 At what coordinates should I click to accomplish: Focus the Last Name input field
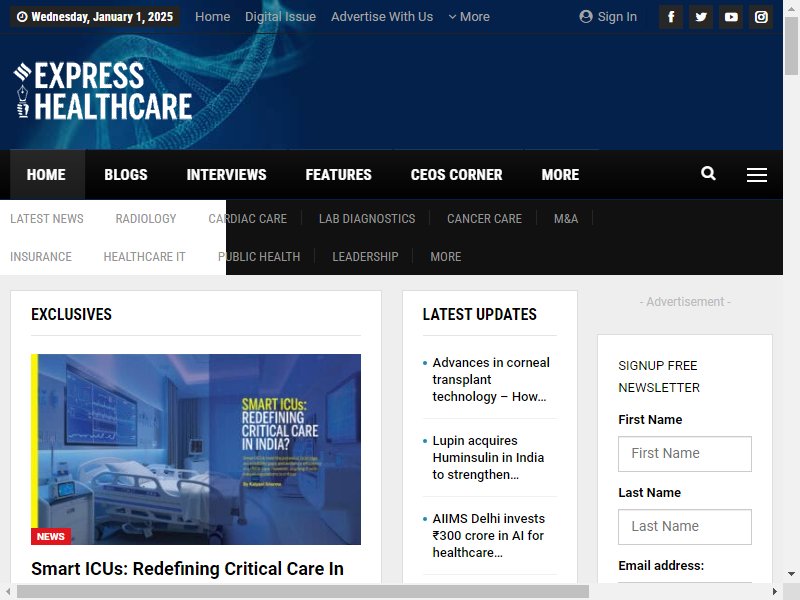[x=685, y=527]
